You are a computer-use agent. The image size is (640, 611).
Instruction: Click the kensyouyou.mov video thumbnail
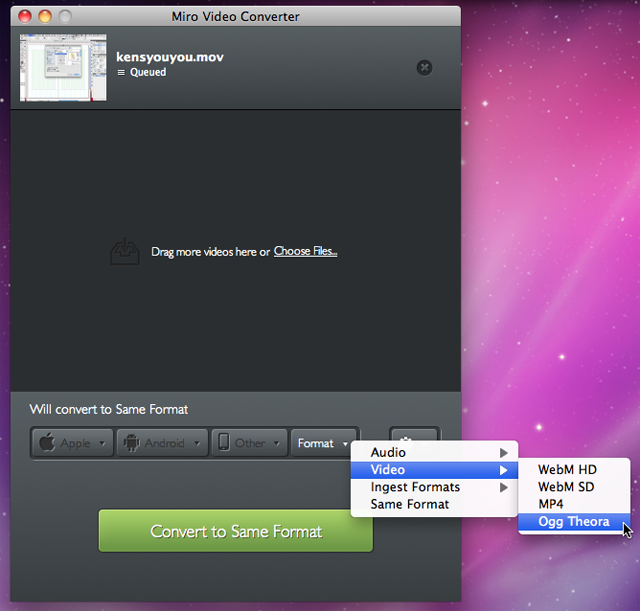[x=63, y=66]
